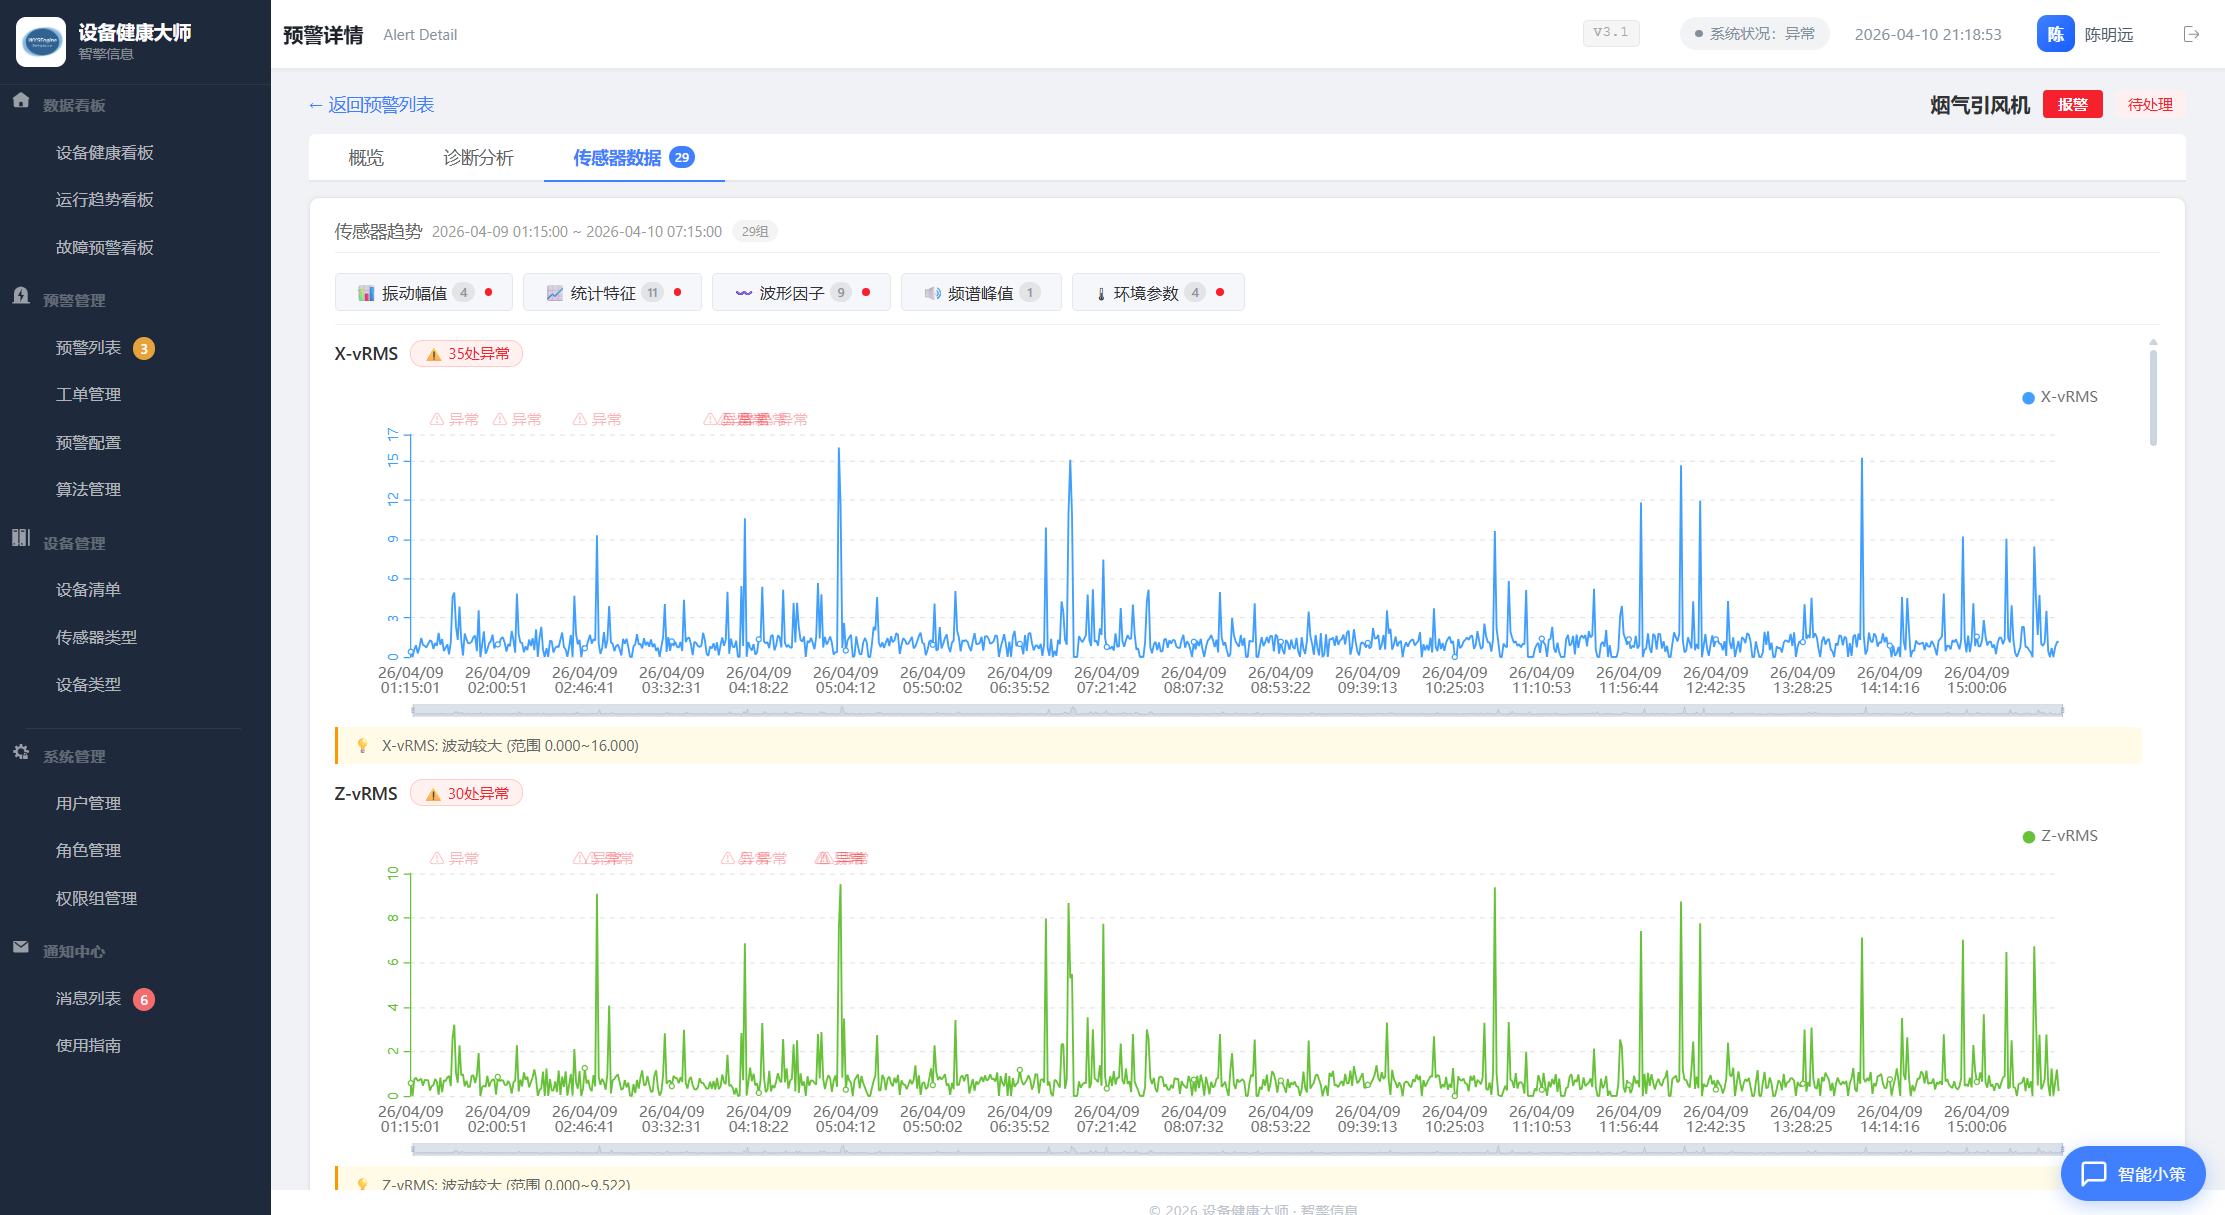Click the logout icon in header
The image size is (2225, 1215).
tap(2191, 34)
